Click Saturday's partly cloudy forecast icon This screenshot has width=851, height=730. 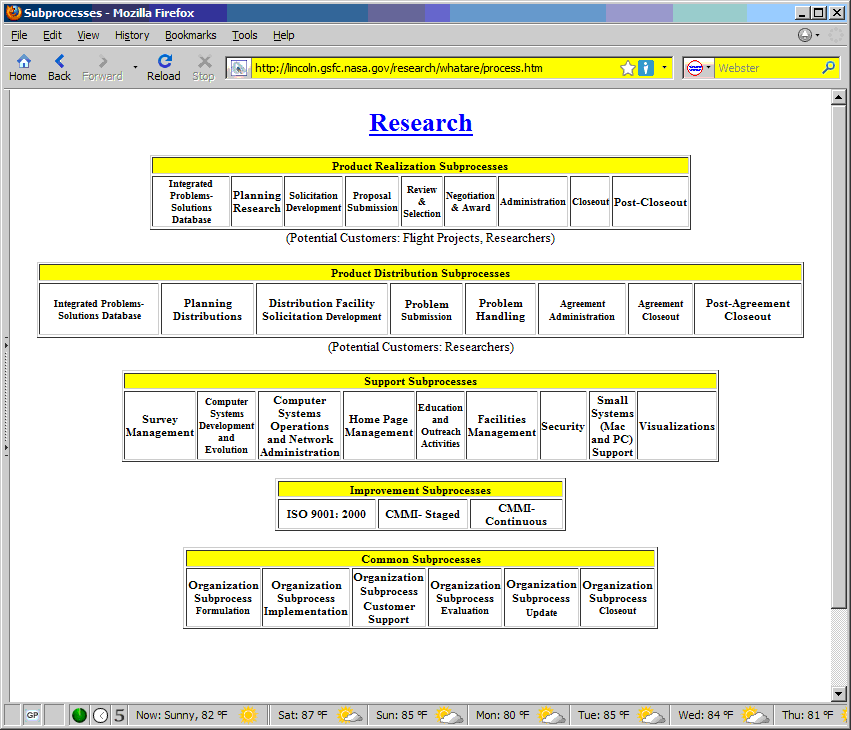pos(350,715)
